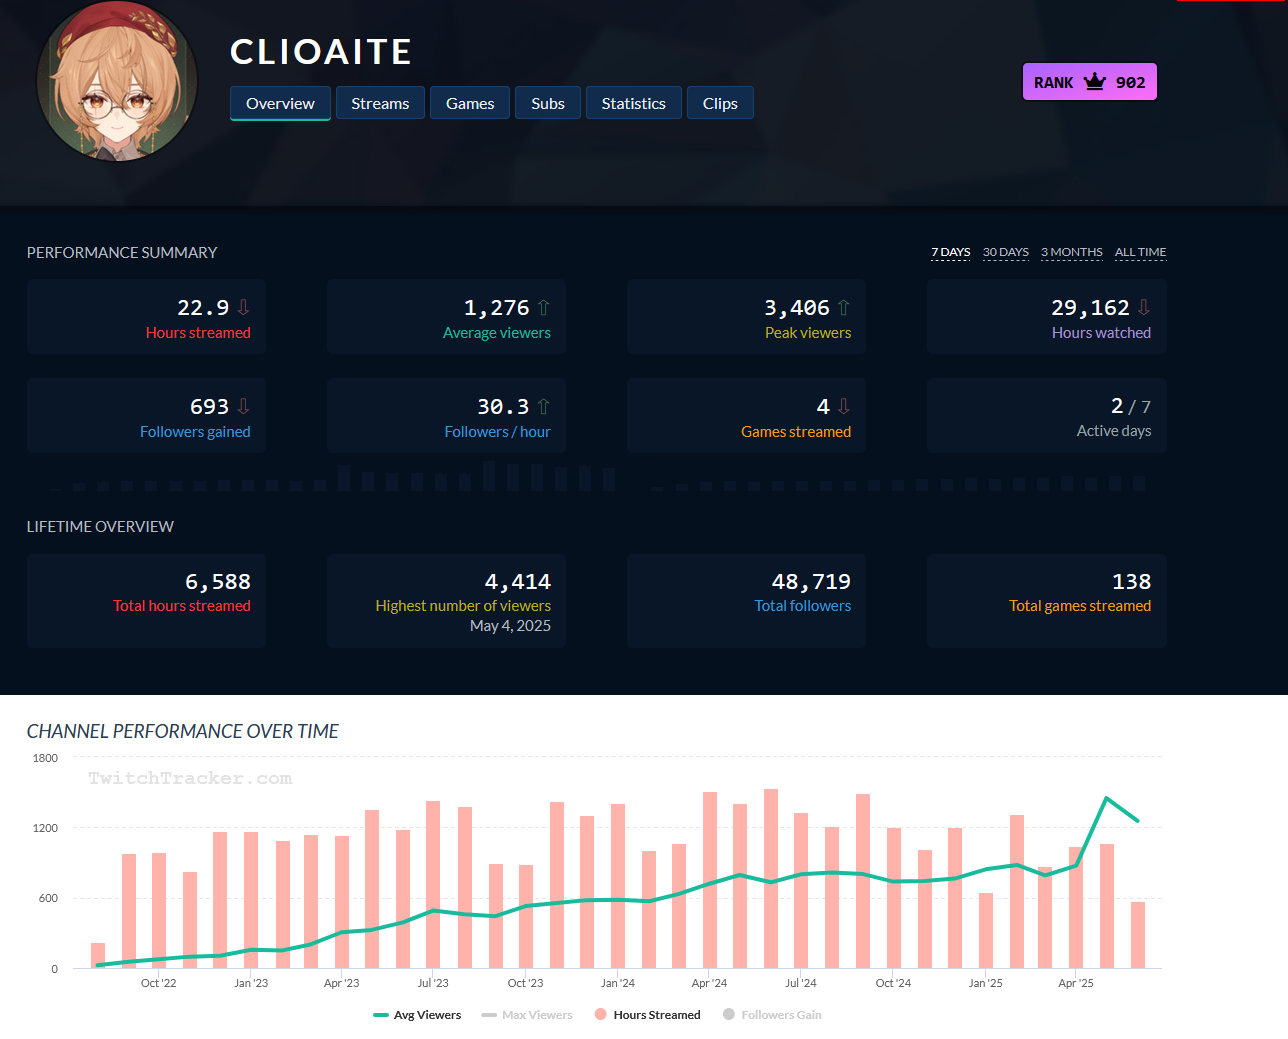Viewport: 1288px width, 1039px height.
Task: Click the Highest number of viewers label
Action: click(x=463, y=606)
